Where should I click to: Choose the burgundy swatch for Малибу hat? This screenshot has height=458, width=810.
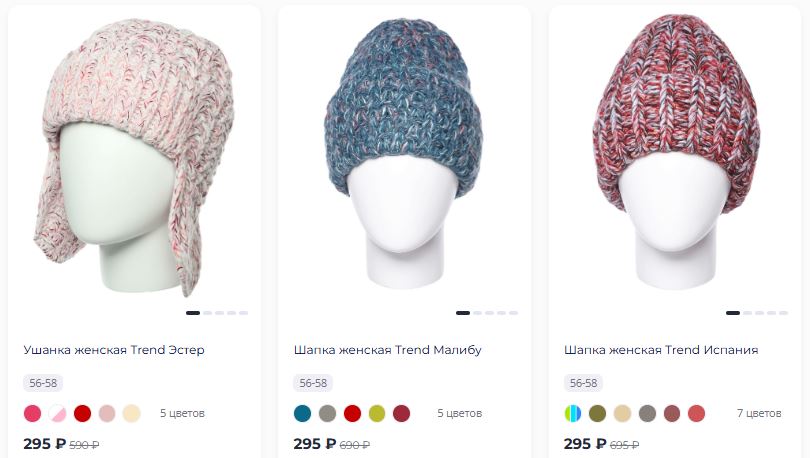pos(402,414)
